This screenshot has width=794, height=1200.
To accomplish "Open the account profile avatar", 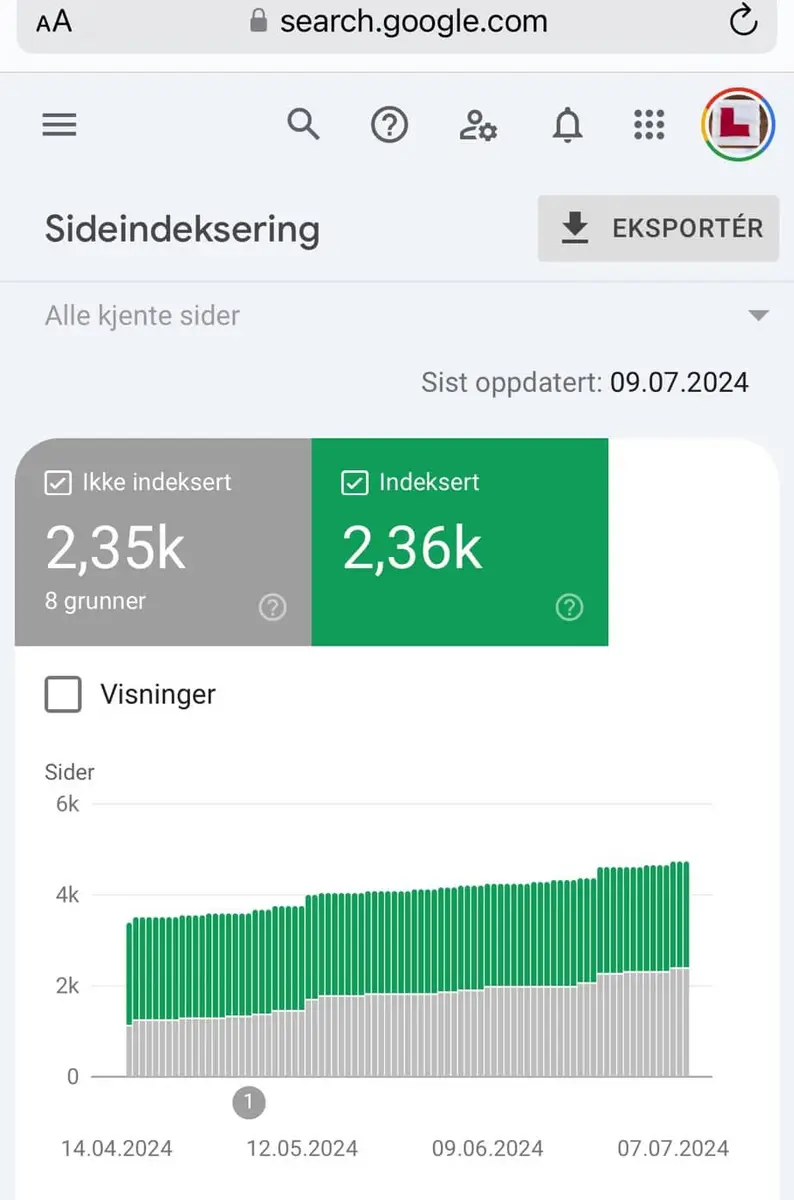I will tap(739, 125).
